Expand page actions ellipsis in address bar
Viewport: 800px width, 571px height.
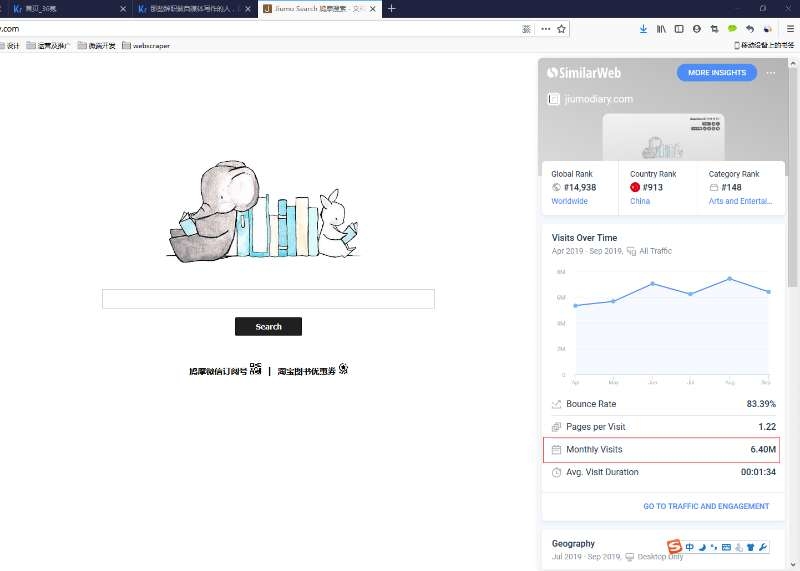point(545,29)
